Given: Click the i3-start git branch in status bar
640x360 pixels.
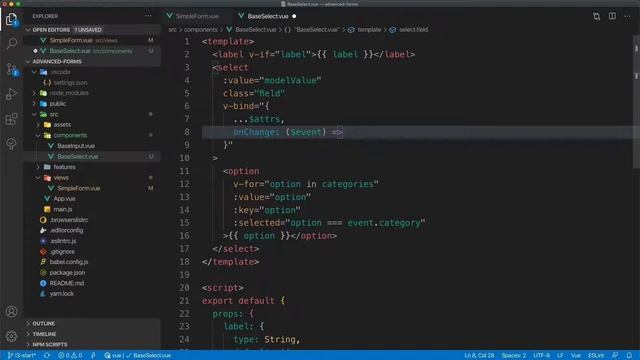Looking at the screenshot, I should (x=22, y=356).
